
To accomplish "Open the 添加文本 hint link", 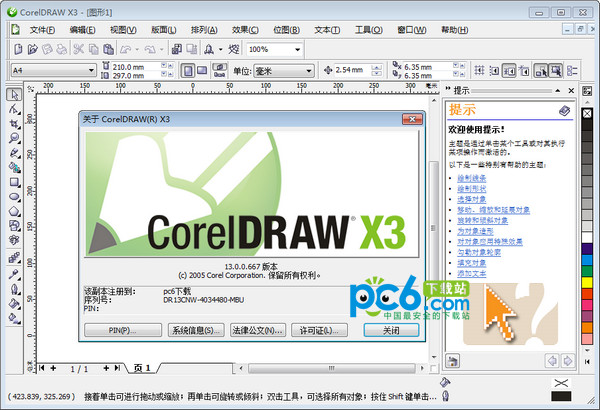I will click(471, 274).
